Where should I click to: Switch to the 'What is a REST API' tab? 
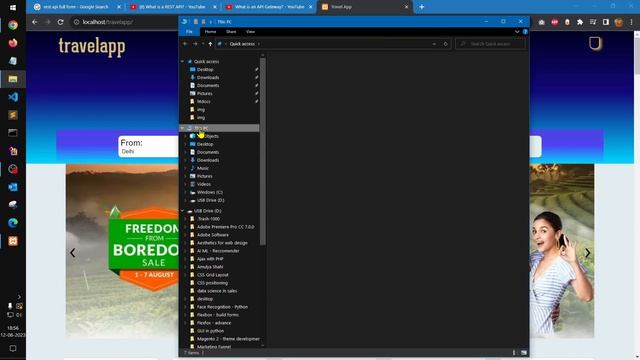[x=174, y=7]
